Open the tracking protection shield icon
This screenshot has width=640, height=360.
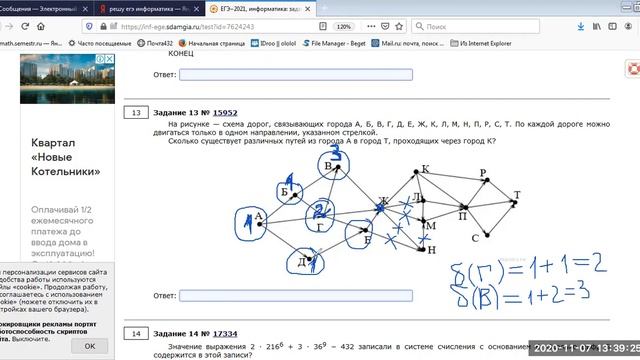pyautogui.click(x=89, y=27)
